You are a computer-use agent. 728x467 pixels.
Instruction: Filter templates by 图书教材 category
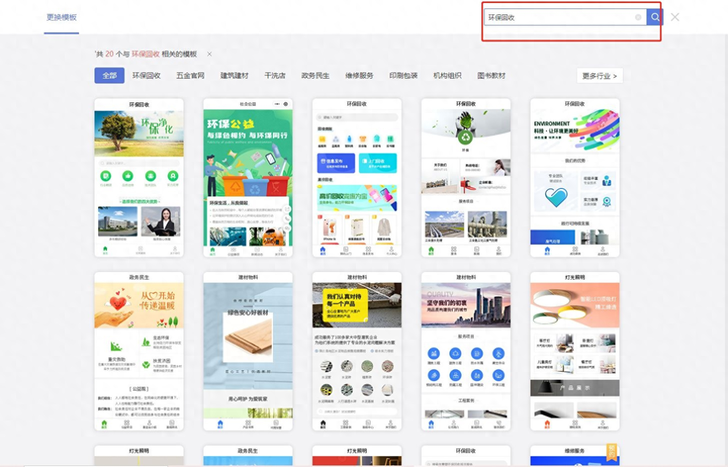tap(491, 75)
